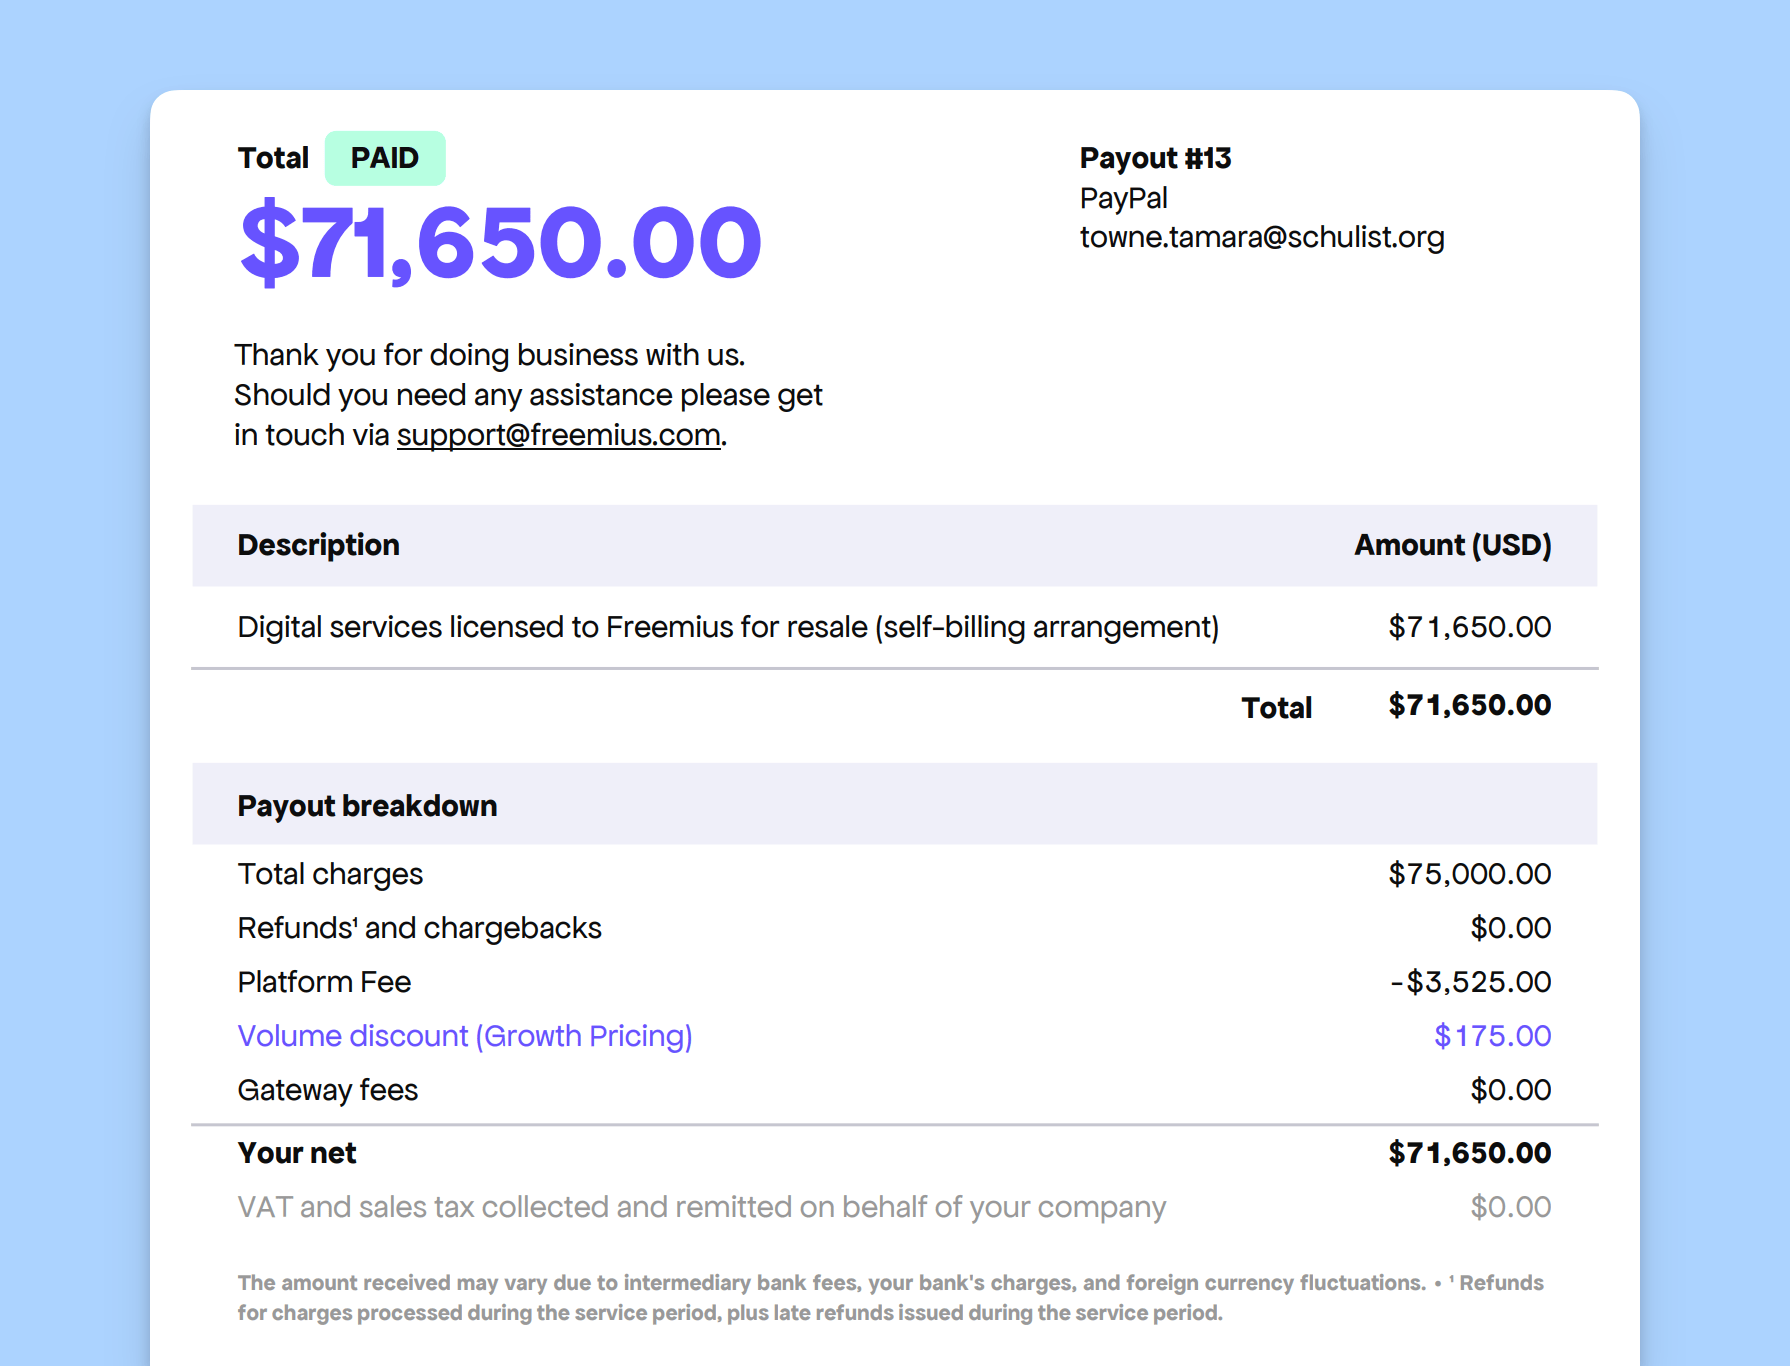
Task: Select the Total charges label
Action: (x=330, y=874)
